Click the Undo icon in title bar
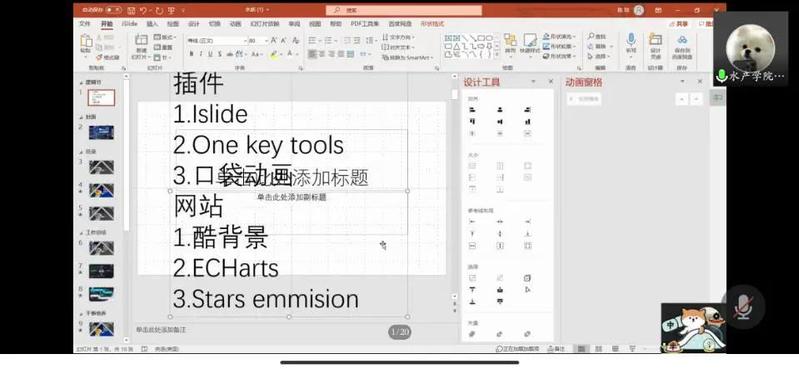This screenshot has width=799, height=369. [144, 10]
